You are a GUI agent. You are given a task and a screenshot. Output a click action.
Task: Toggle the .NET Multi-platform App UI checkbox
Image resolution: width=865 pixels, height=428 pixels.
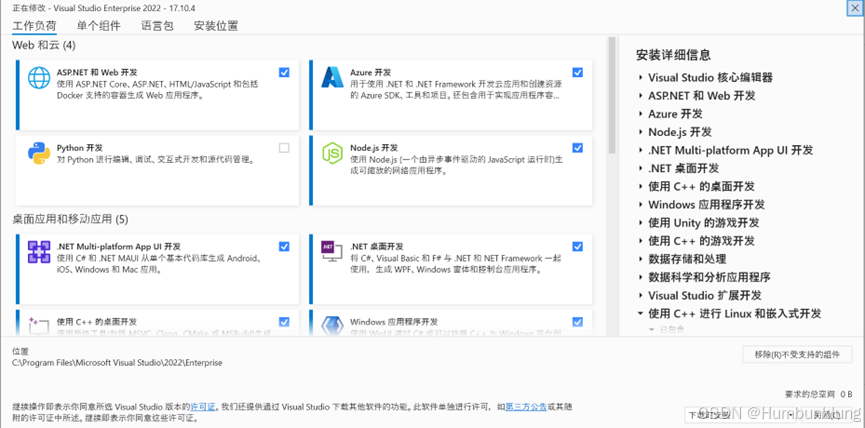(284, 247)
